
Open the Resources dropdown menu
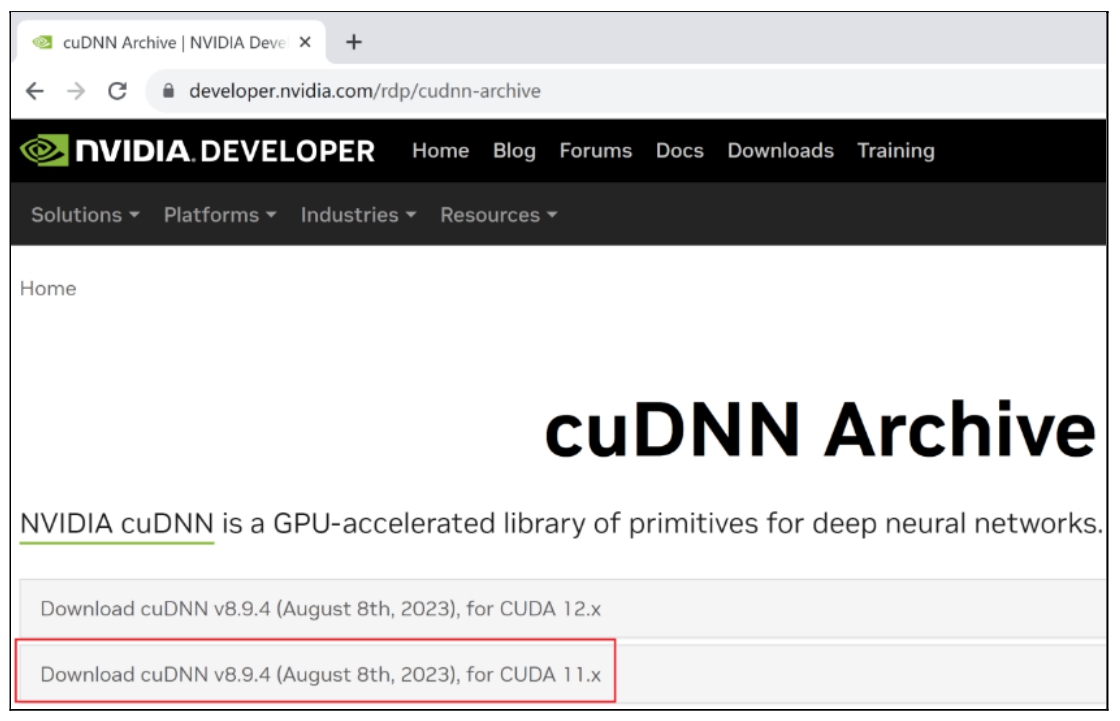point(498,215)
